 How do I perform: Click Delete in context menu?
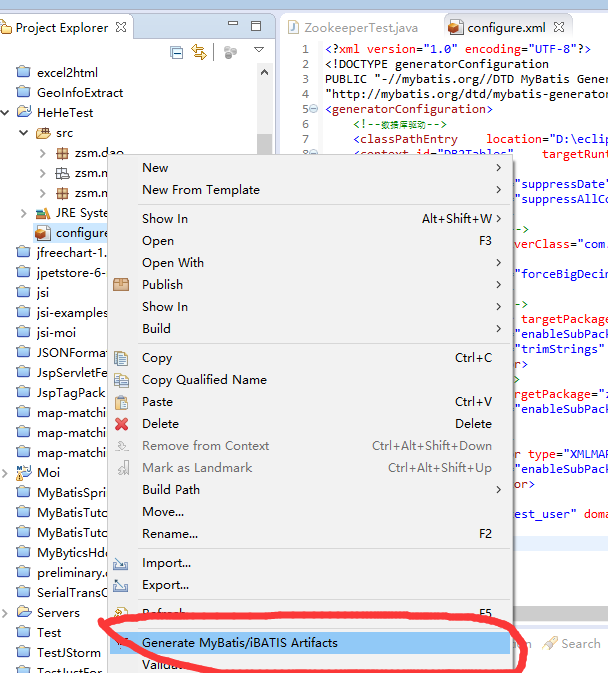pos(310,424)
